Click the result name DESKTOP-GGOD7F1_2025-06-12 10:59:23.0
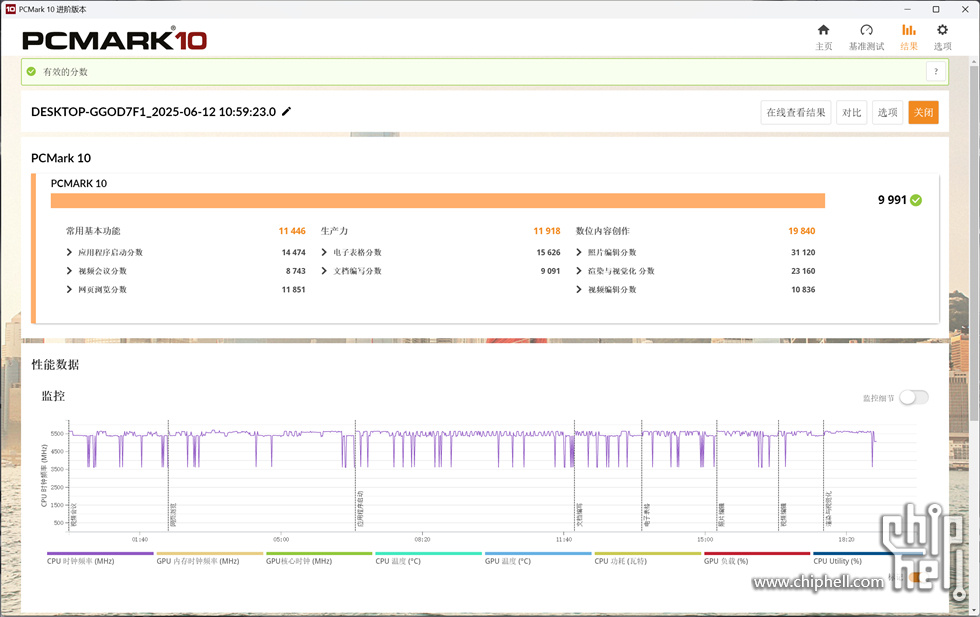 pyautogui.click(x=153, y=112)
